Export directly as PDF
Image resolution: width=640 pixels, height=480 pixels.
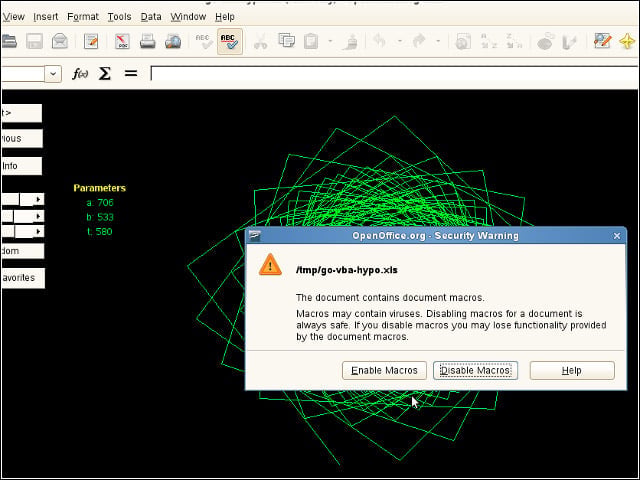pyautogui.click(x=122, y=41)
